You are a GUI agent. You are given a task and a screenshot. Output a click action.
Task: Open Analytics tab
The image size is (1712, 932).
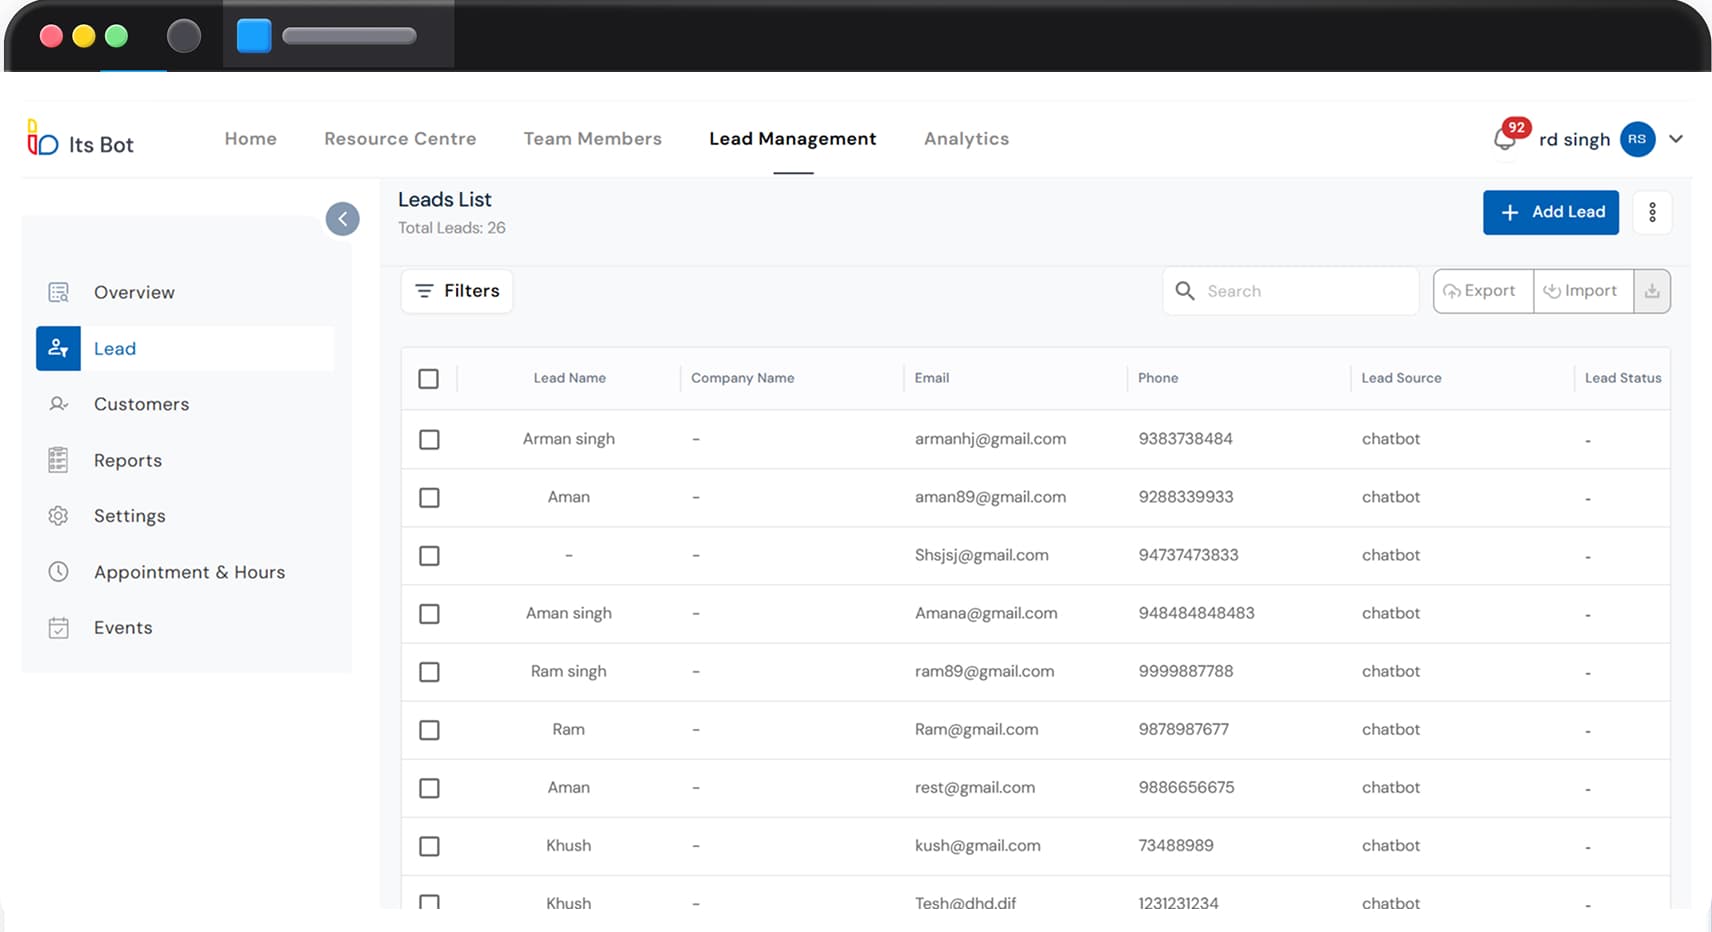966,139
